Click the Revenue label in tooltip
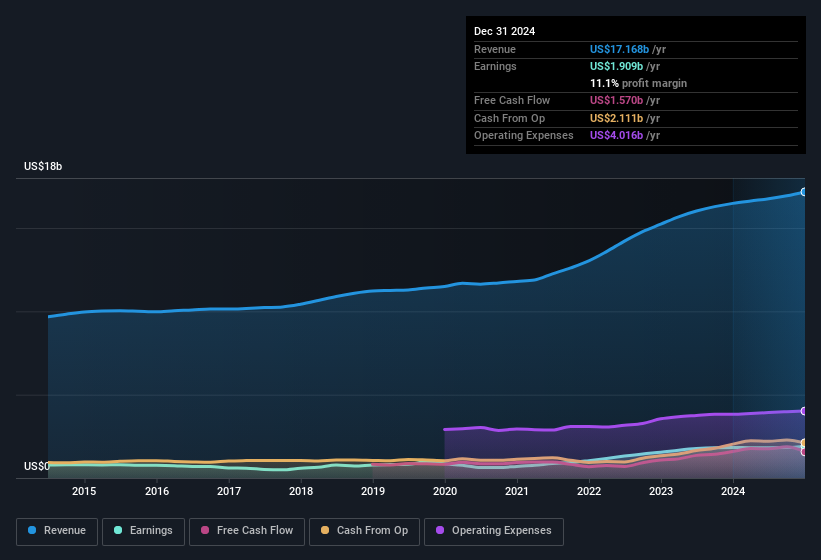The image size is (821, 560). click(495, 49)
